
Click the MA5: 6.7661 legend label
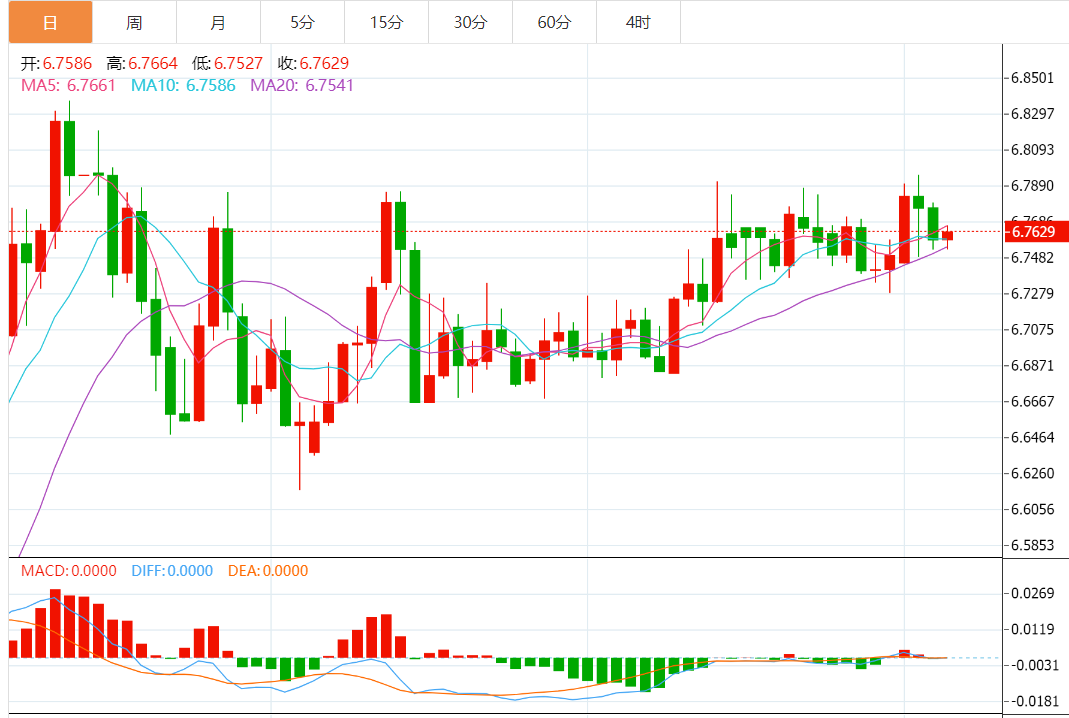pyautogui.click(x=68, y=85)
